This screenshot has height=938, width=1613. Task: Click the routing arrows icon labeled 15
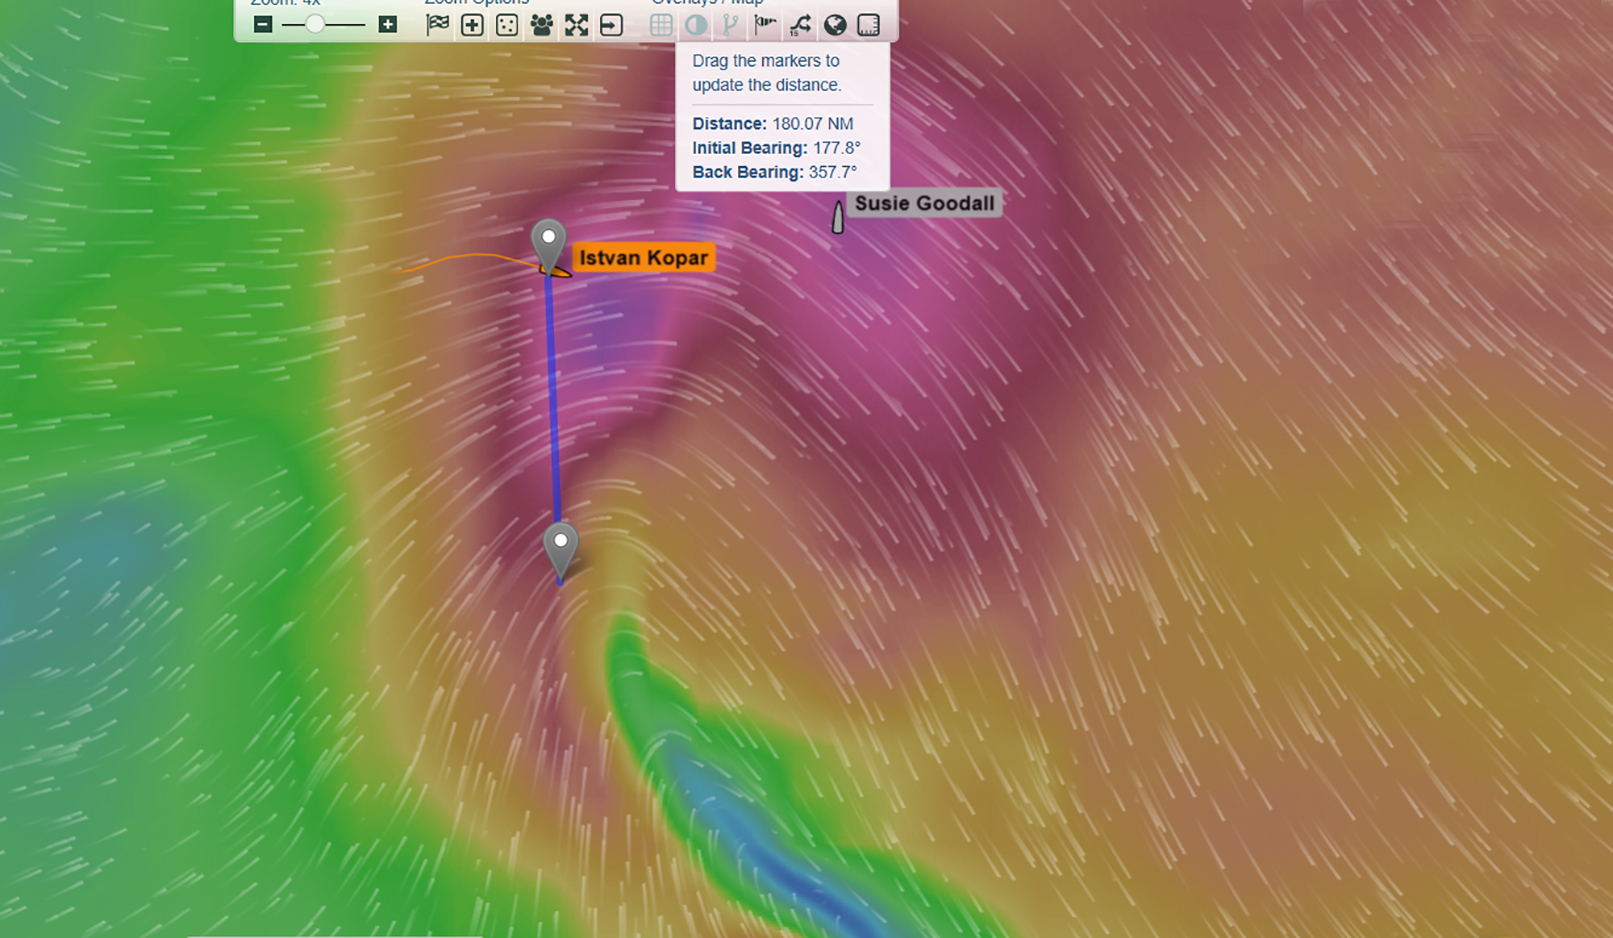click(x=800, y=25)
